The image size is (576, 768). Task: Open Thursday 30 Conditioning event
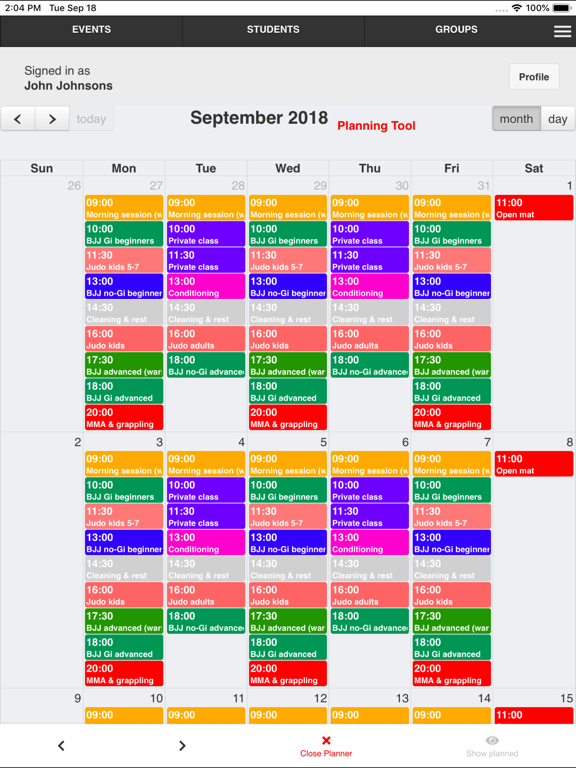pyautogui.click(x=370, y=287)
